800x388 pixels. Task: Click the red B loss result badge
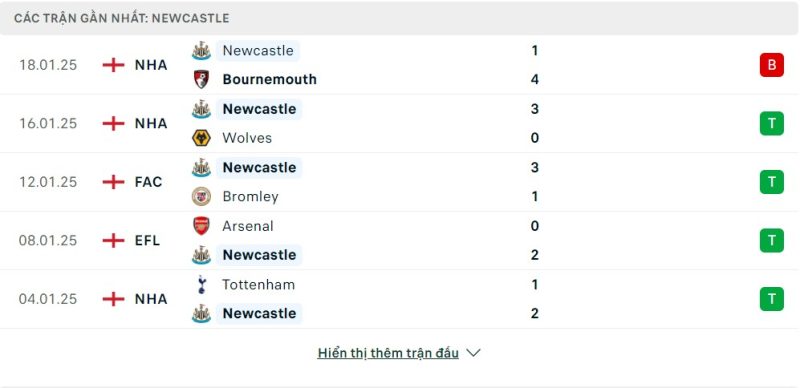tap(771, 65)
